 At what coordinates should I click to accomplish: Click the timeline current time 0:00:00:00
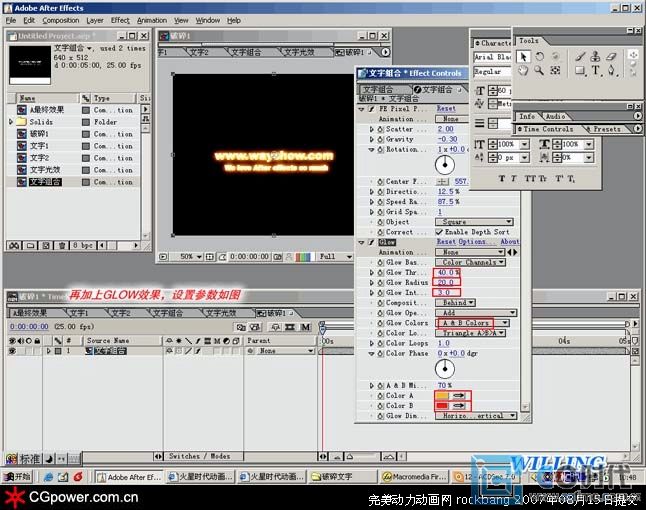[29, 327]
